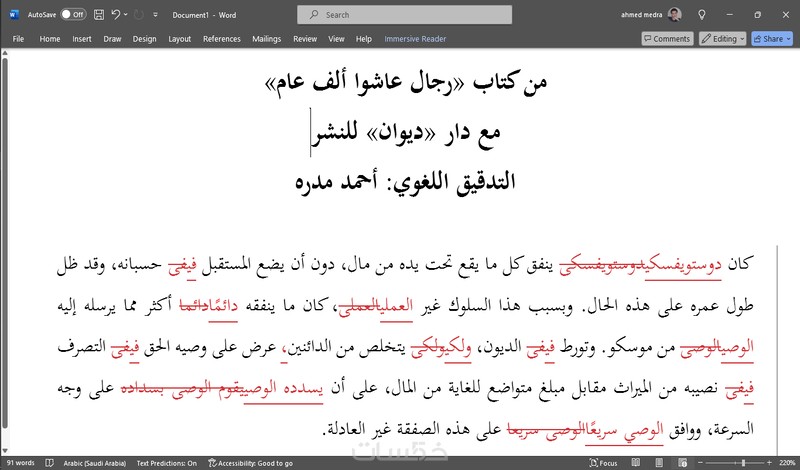Open Accessibility: Good to go checker
800x470 pixels.
(251, 463)
